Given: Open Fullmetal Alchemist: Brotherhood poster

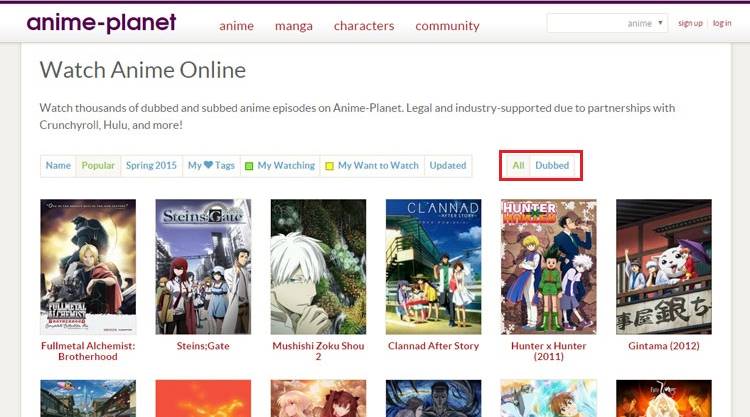Looking at the screenshot, I should [x=88, y=267].
